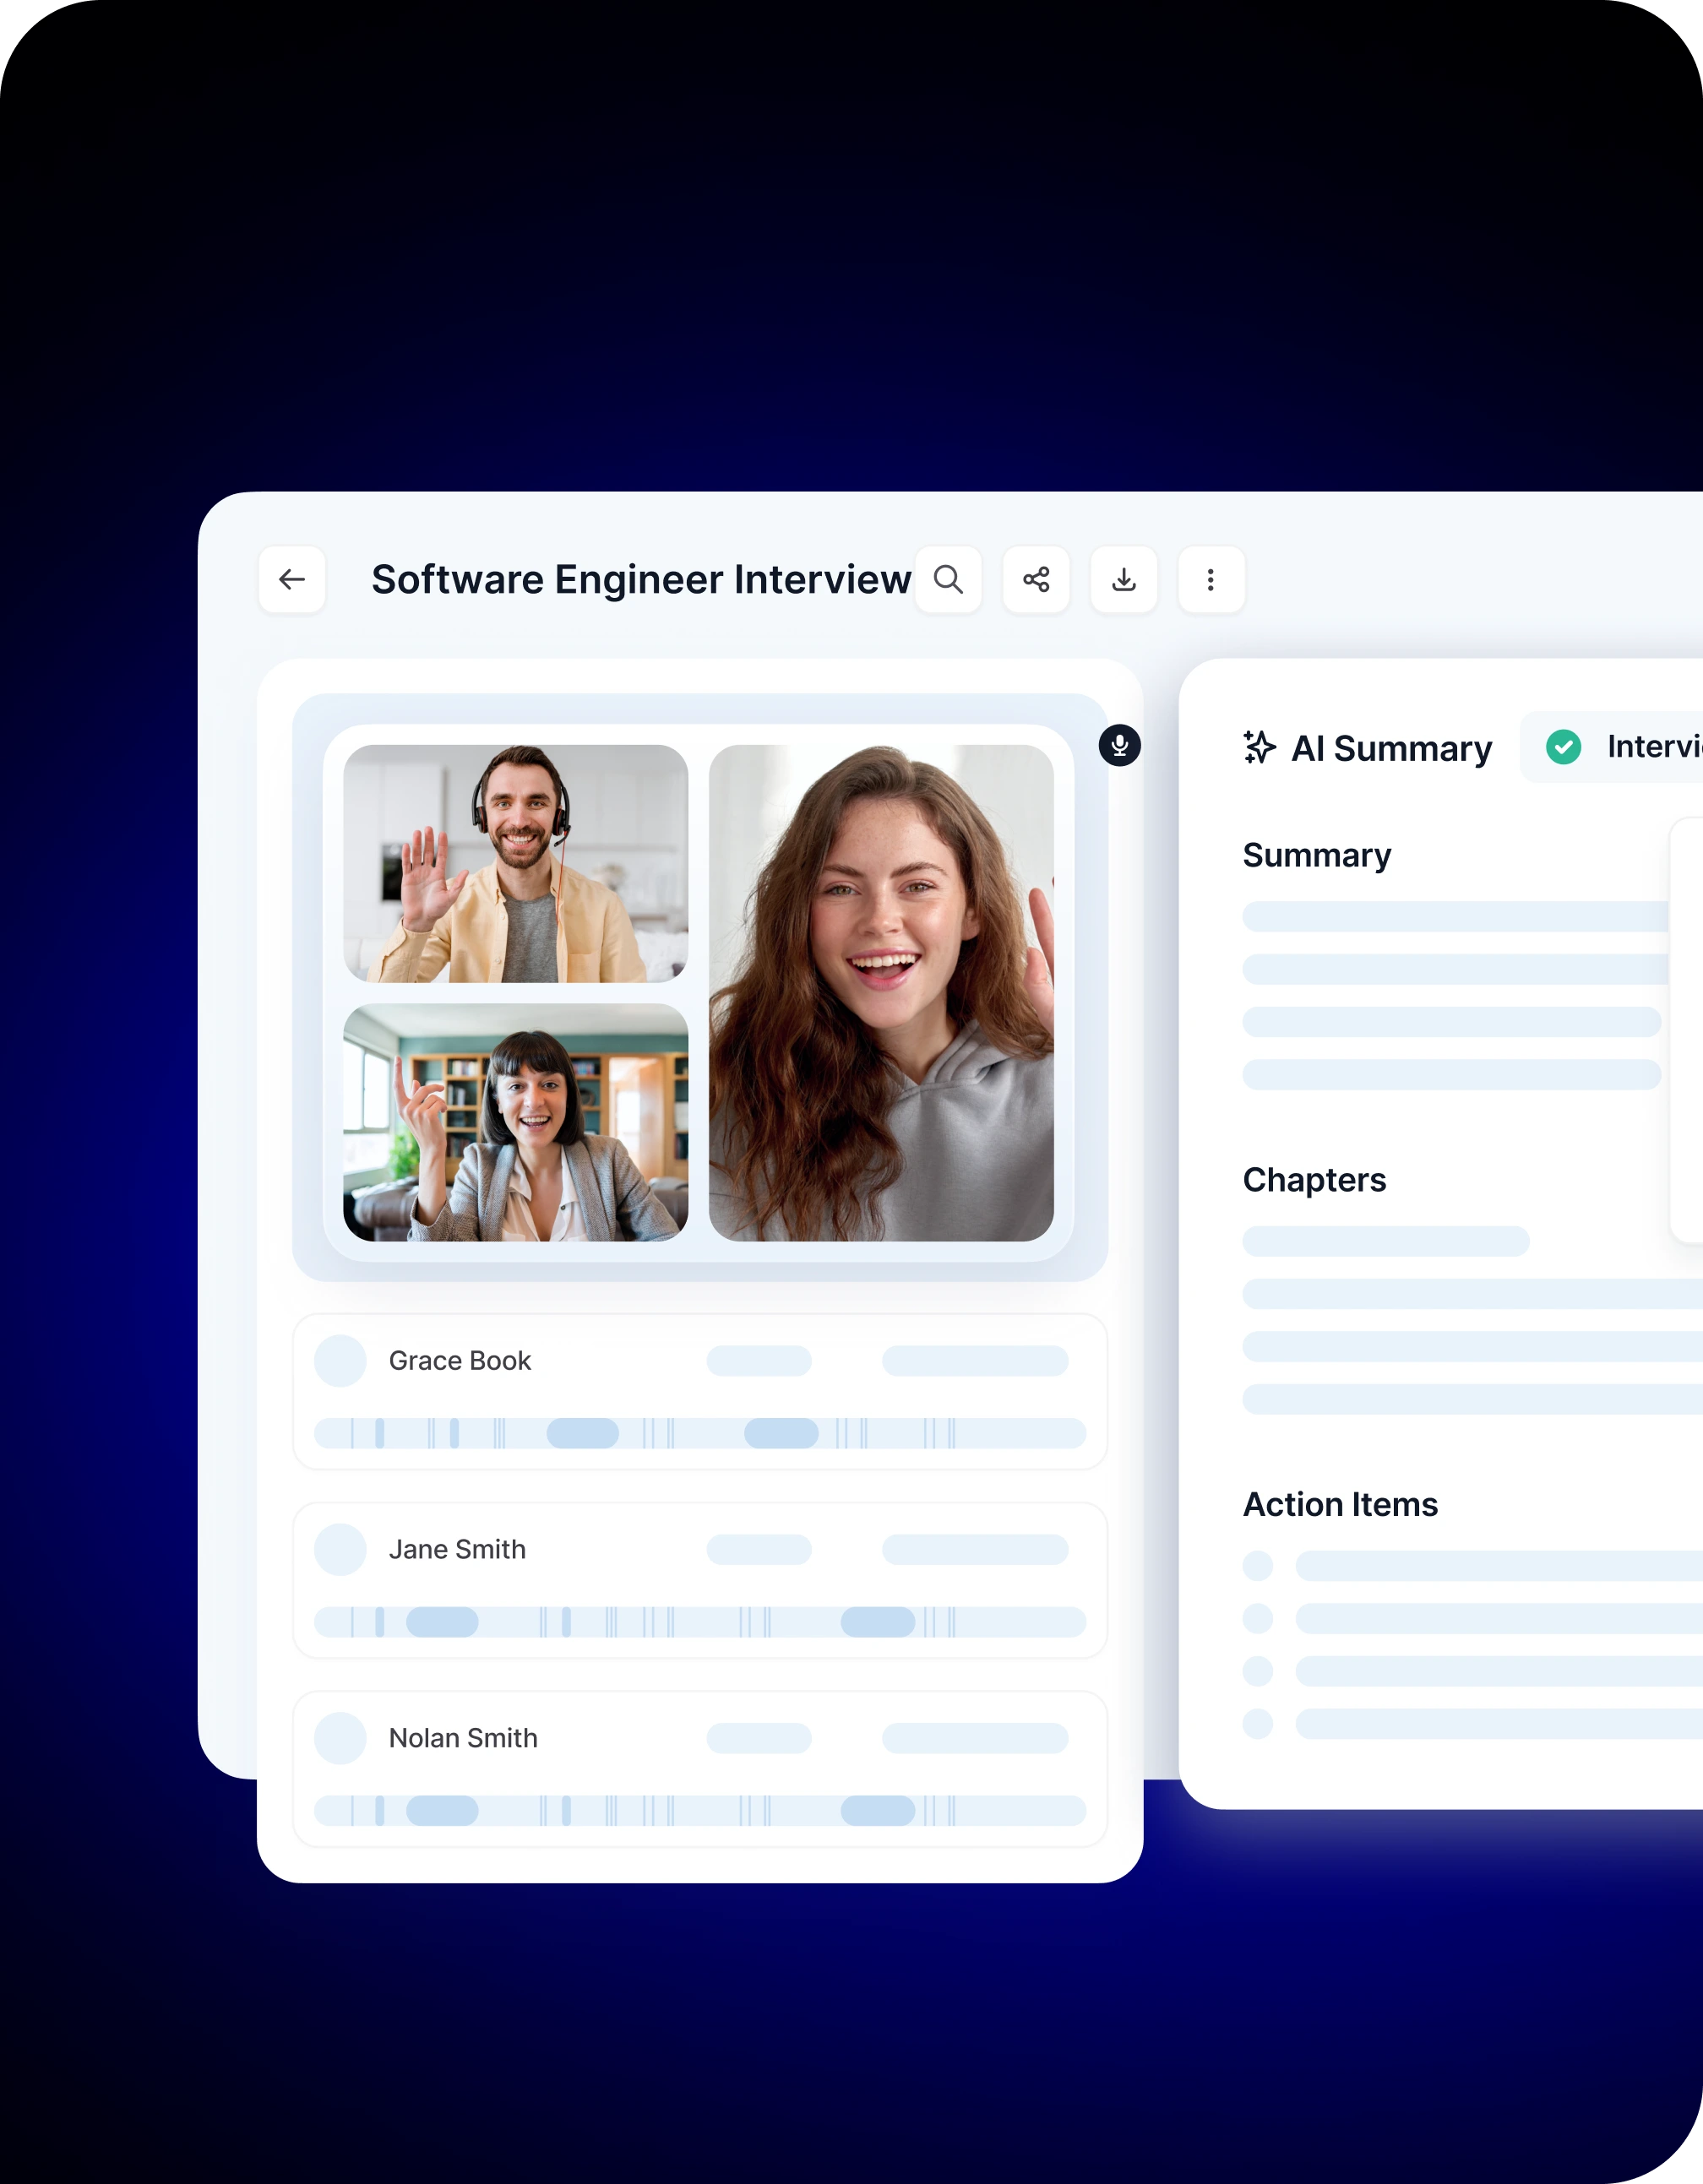This screenshot has width=1703, height=2184.
Task: Seek within Grace Book's speaking timeline
Action: click(x=699, y=1433)
